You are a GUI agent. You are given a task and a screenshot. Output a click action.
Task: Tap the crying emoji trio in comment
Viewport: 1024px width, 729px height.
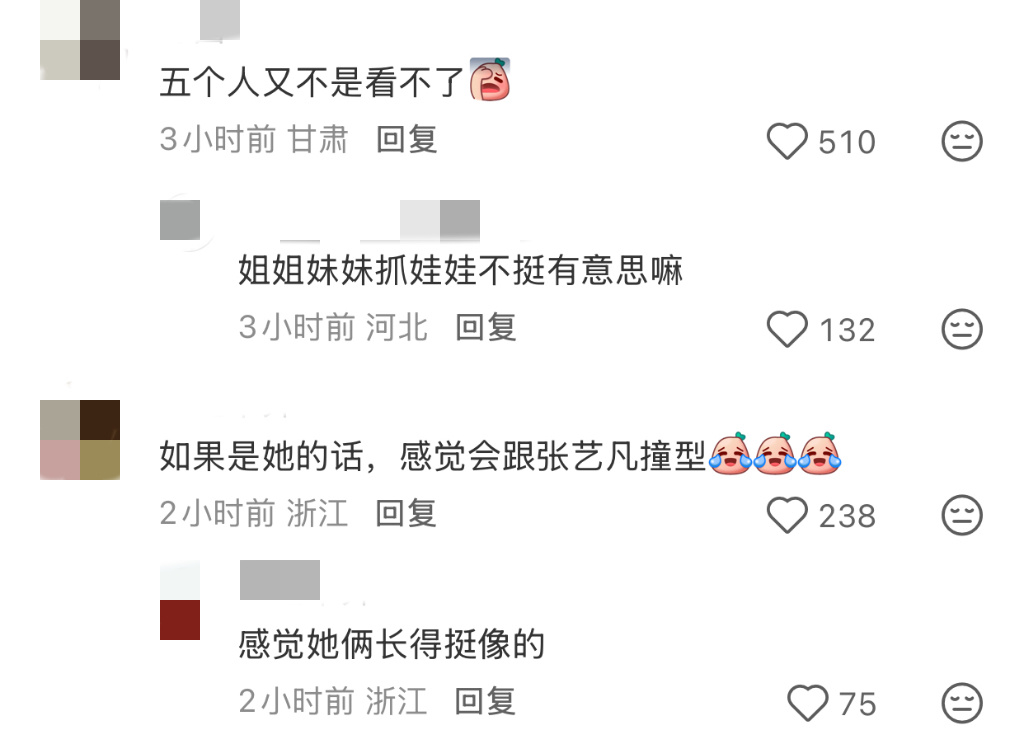[775, 453]
